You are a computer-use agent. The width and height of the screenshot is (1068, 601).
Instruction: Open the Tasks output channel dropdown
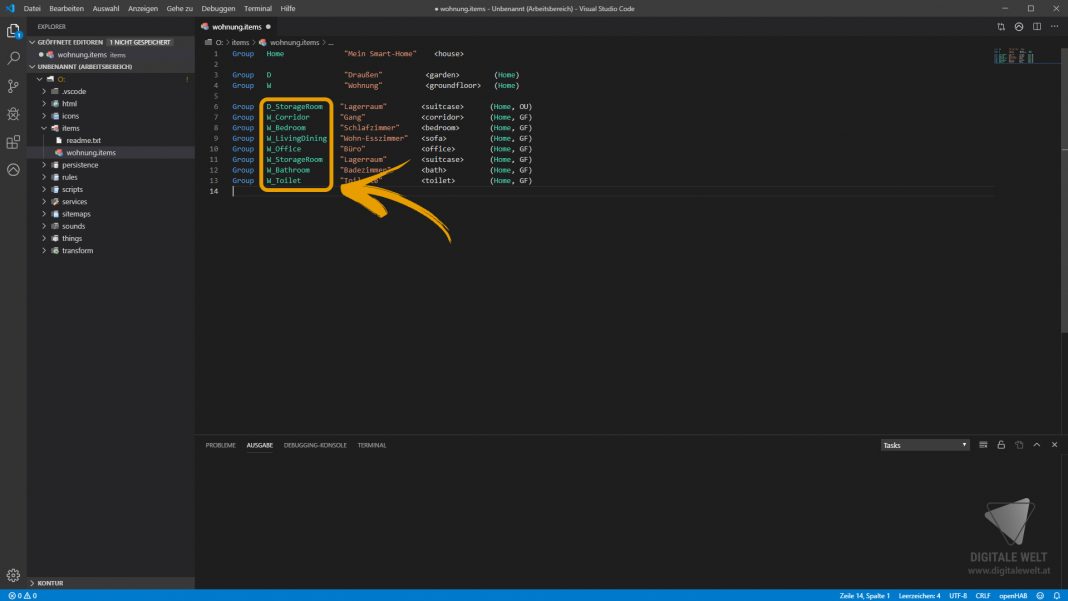tap(925, 445)
